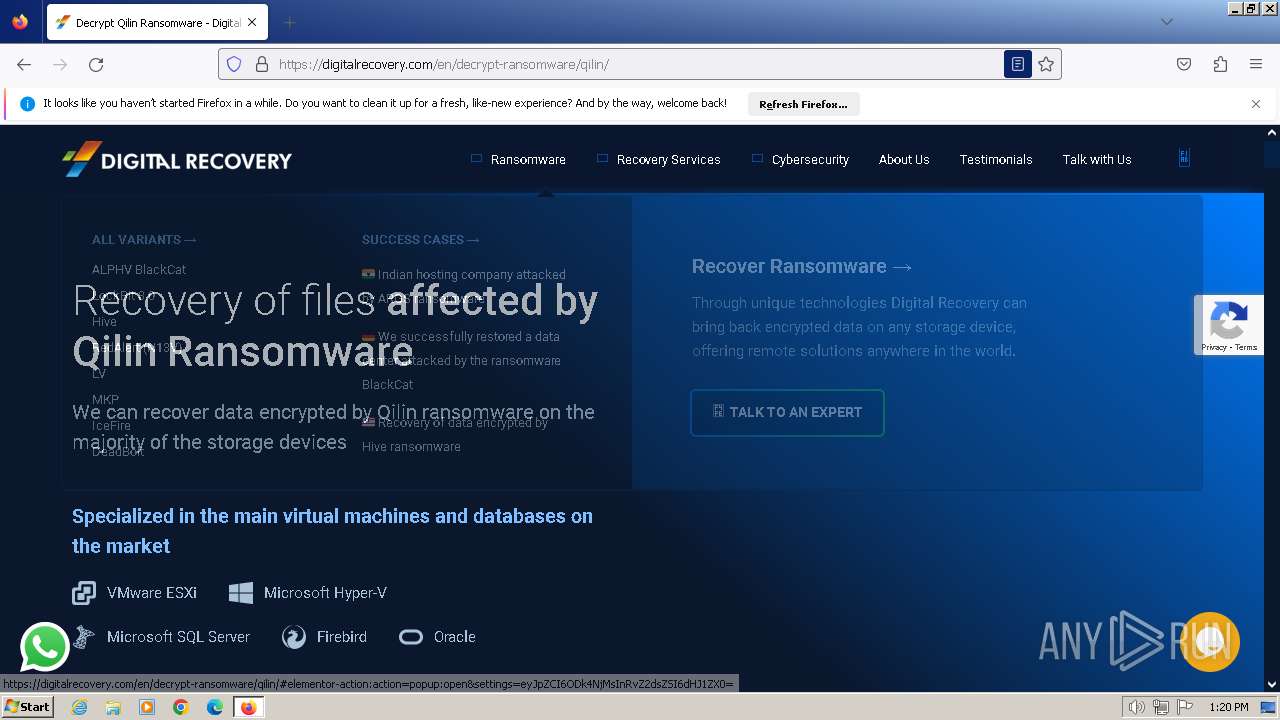Click the page scrollbar down arrow
The image size is (1280, 720).
tap(1272, 684)
